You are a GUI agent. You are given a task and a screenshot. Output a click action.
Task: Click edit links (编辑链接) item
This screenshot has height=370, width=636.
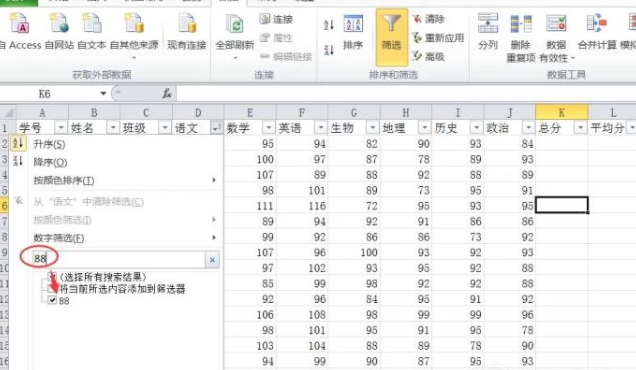click(286, 56)
